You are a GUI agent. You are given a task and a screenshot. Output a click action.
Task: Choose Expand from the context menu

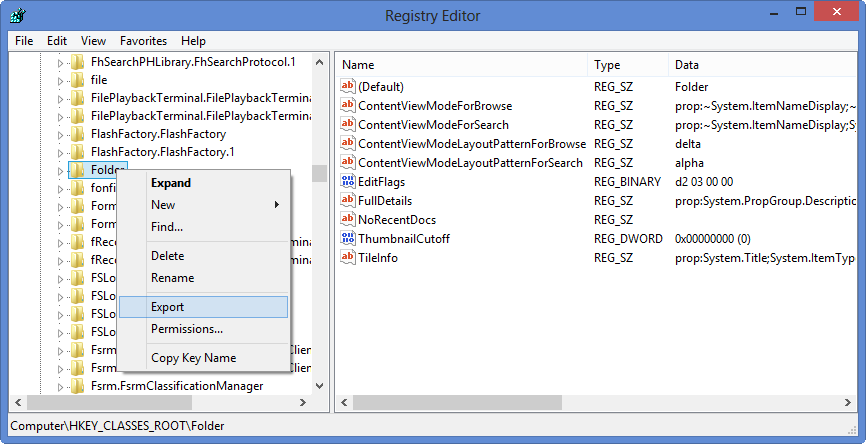click(203, 183)
